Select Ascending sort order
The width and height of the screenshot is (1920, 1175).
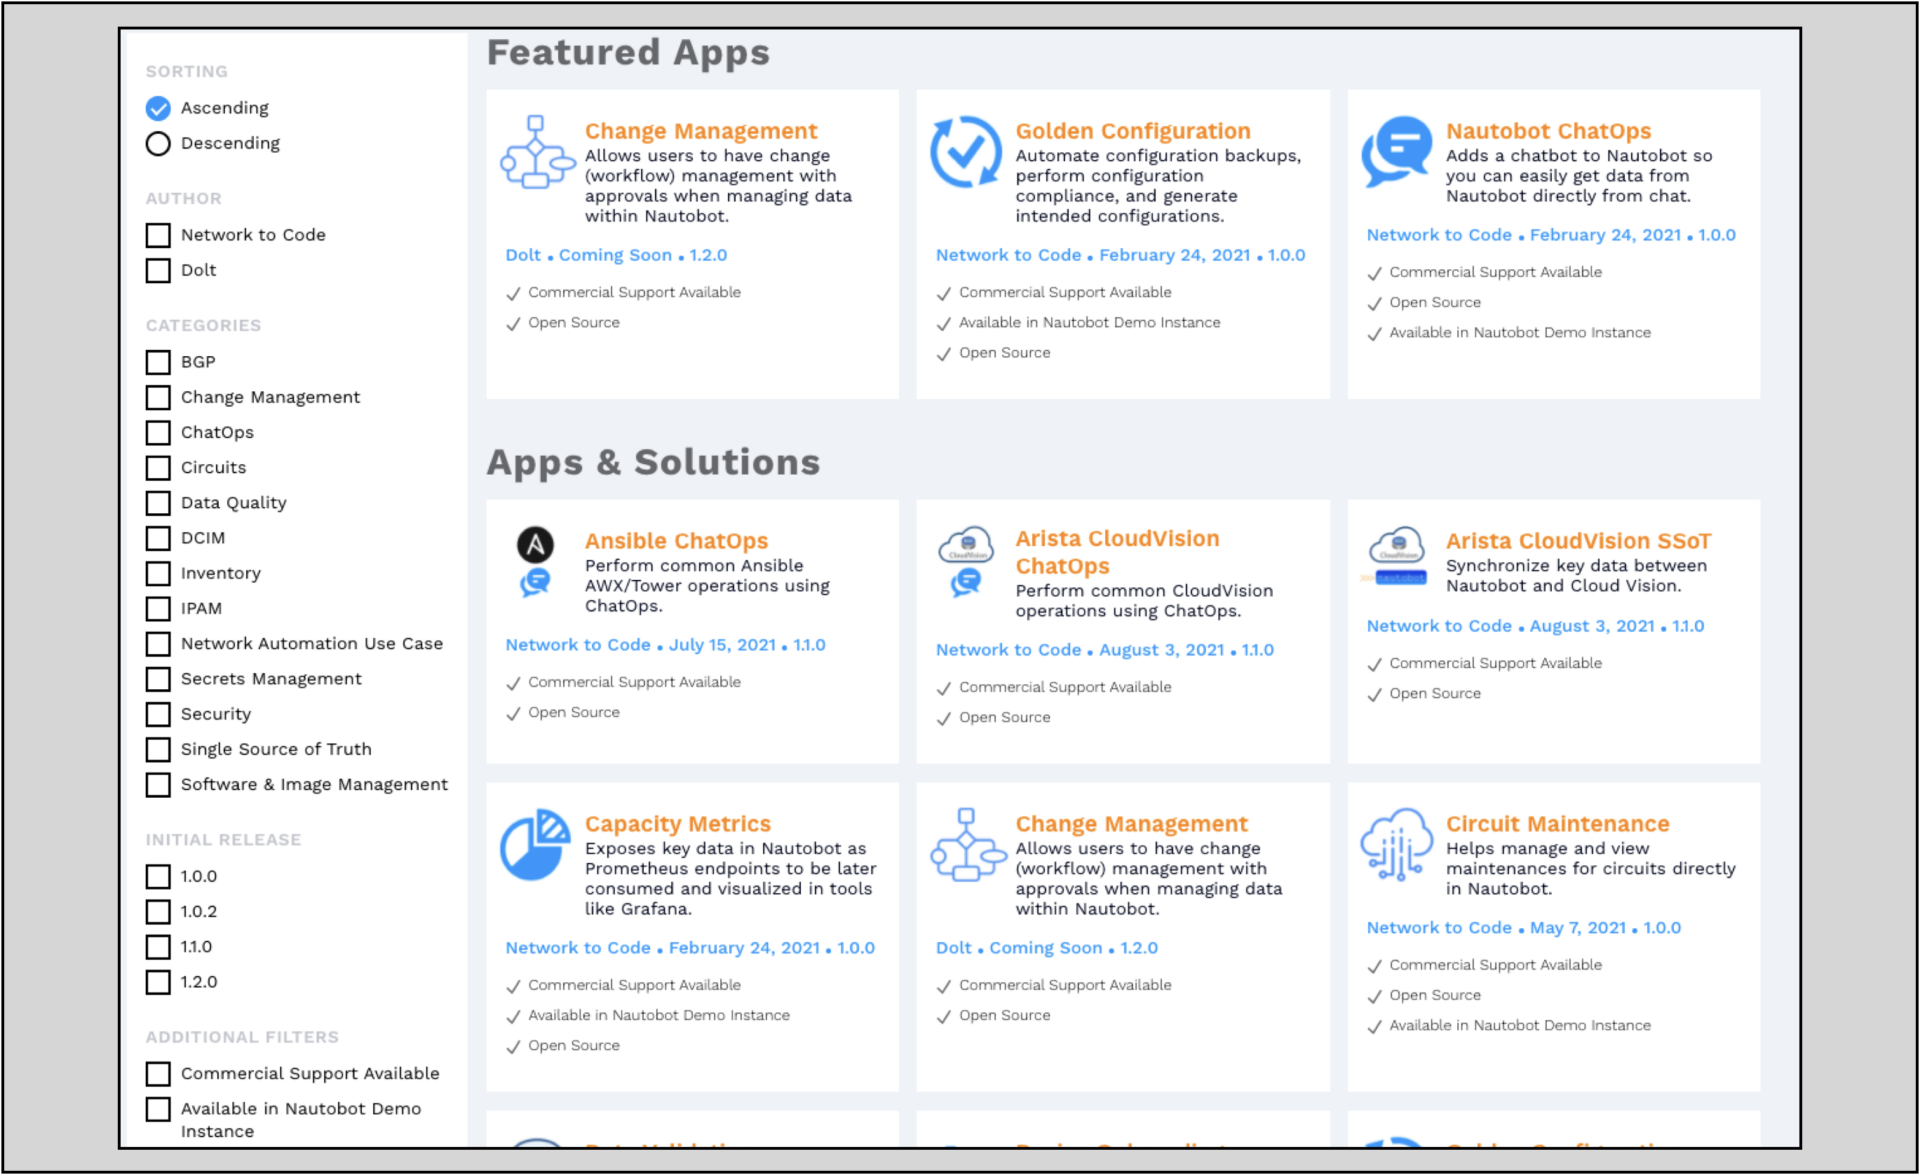tap(158, 108)
